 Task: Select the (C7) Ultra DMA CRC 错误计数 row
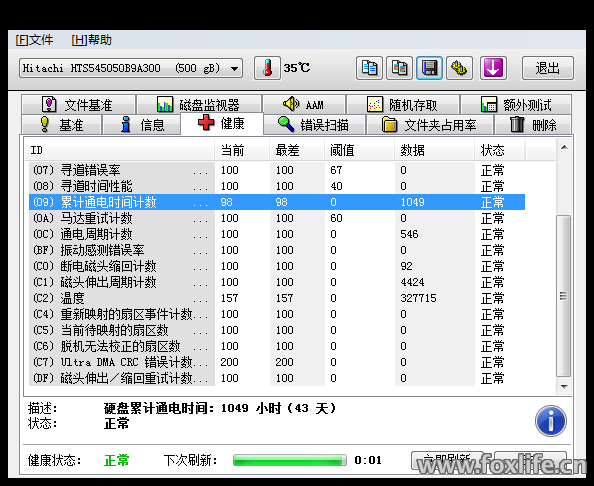pyautogui.click(x=277, y=362)
